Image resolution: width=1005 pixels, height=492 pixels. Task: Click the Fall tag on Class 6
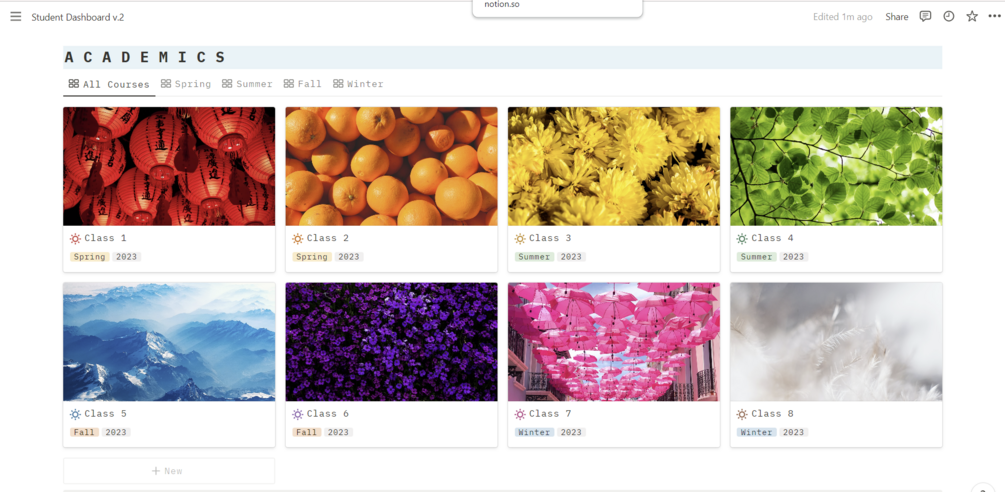(x=307, y=432)
